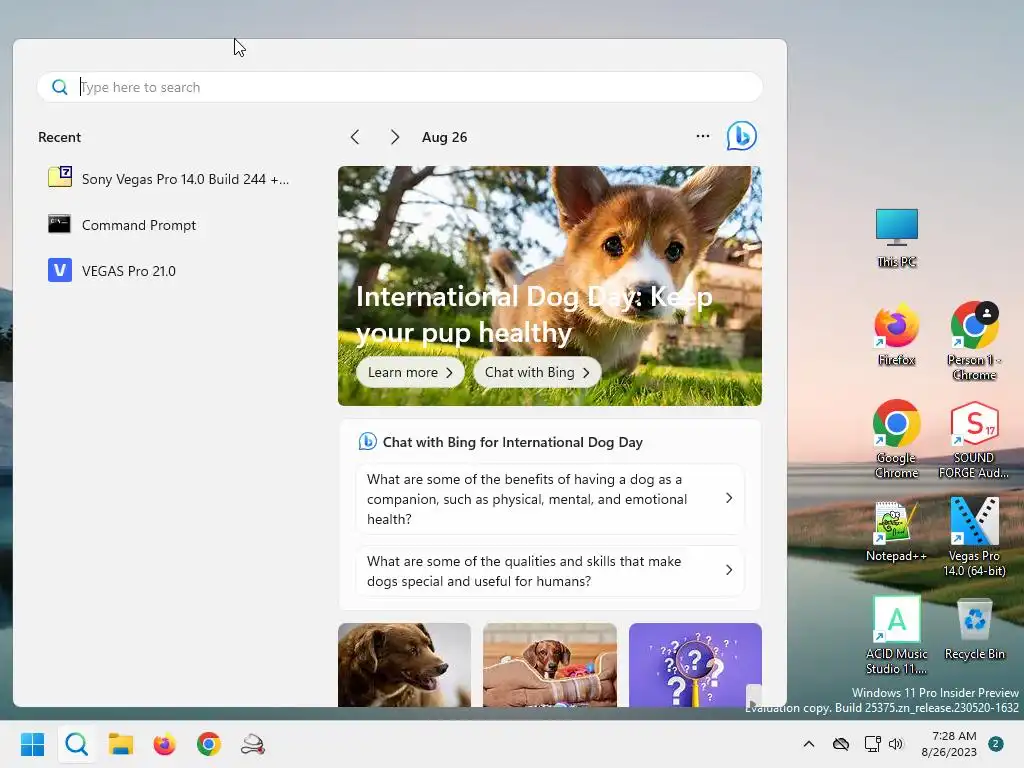Click the Windows Start button
The image size is (1024, 768).
[32, 744]
